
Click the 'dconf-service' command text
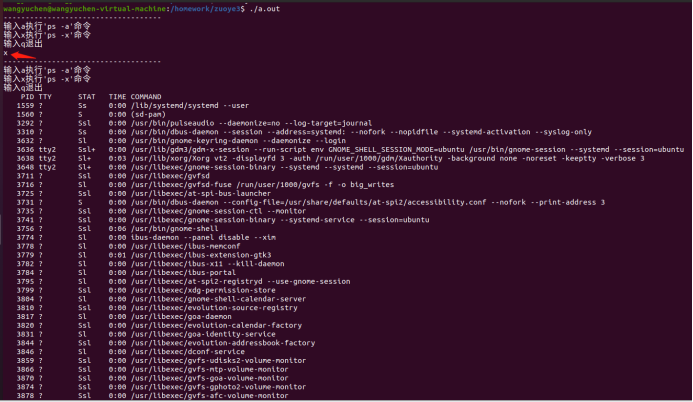[x=188, y=352]
